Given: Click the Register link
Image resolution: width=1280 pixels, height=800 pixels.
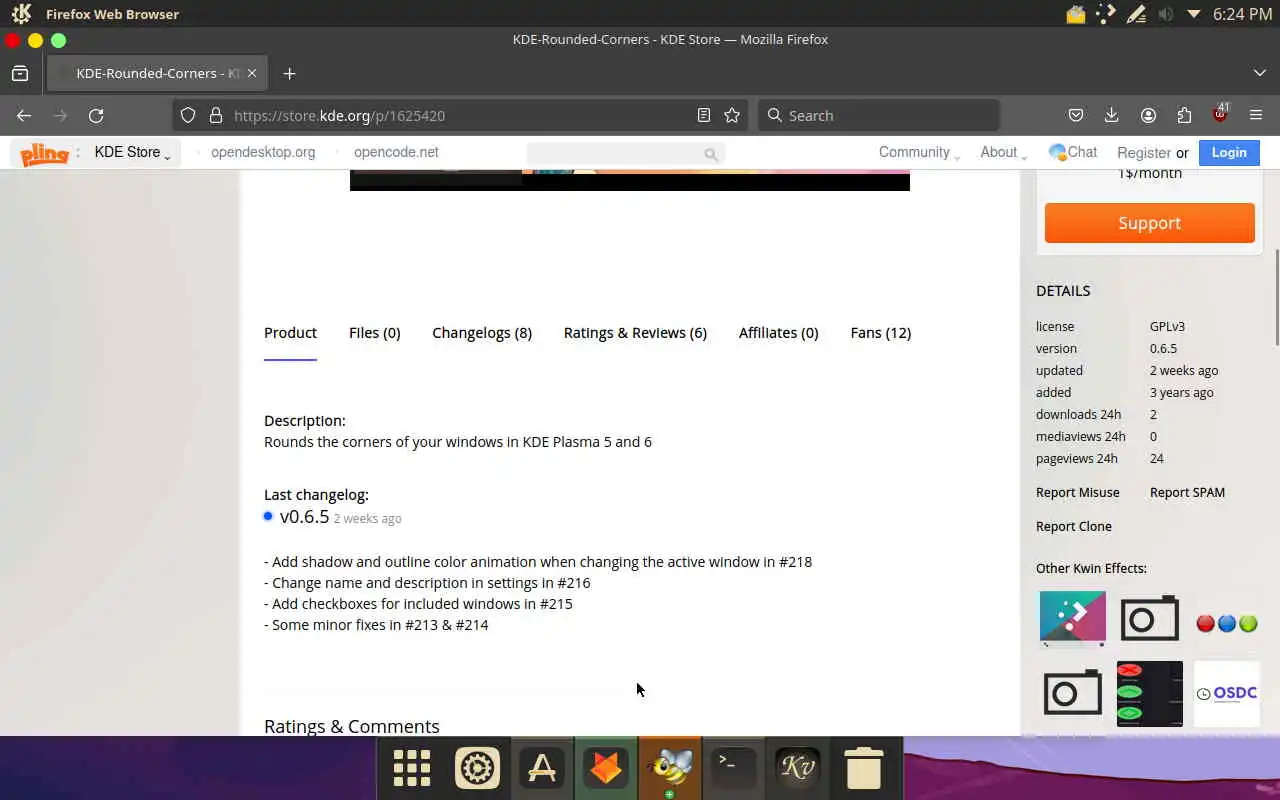Looking at the screenshot, I should click(x=1143, y=153).
